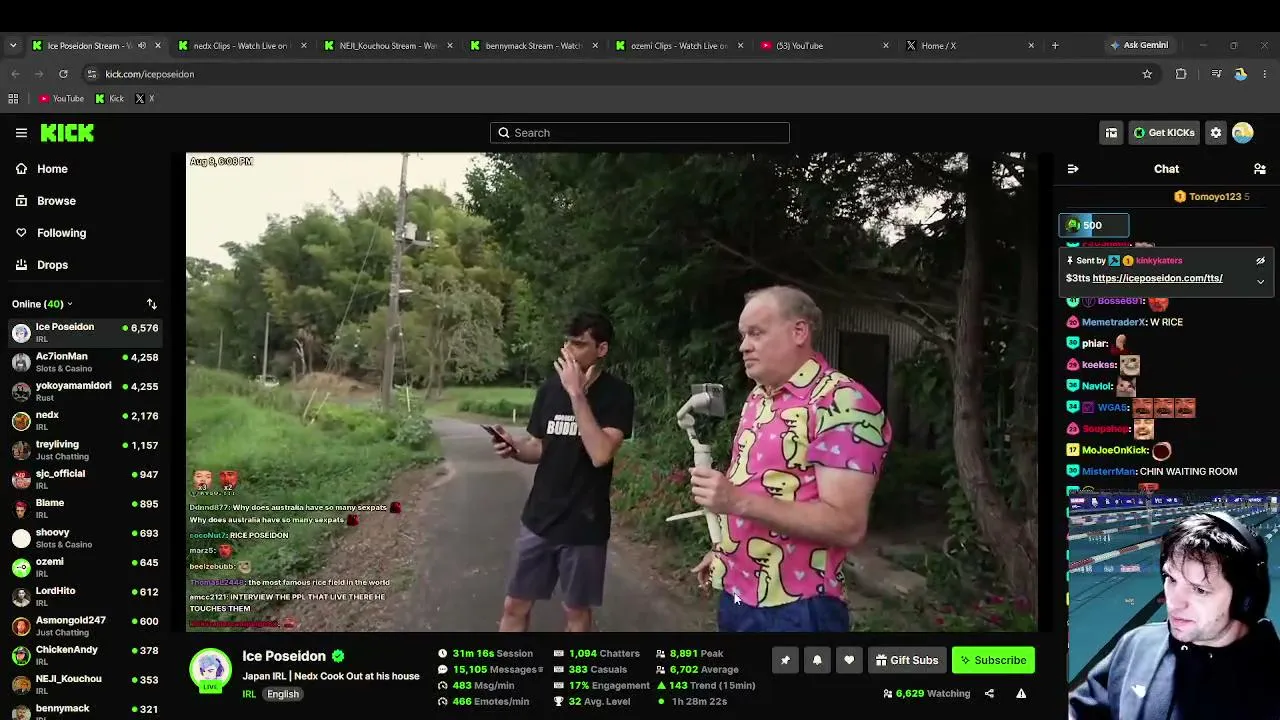Click the Gift Subs button
This screenshot has width=1280, height=720.
tap(906, 660)
